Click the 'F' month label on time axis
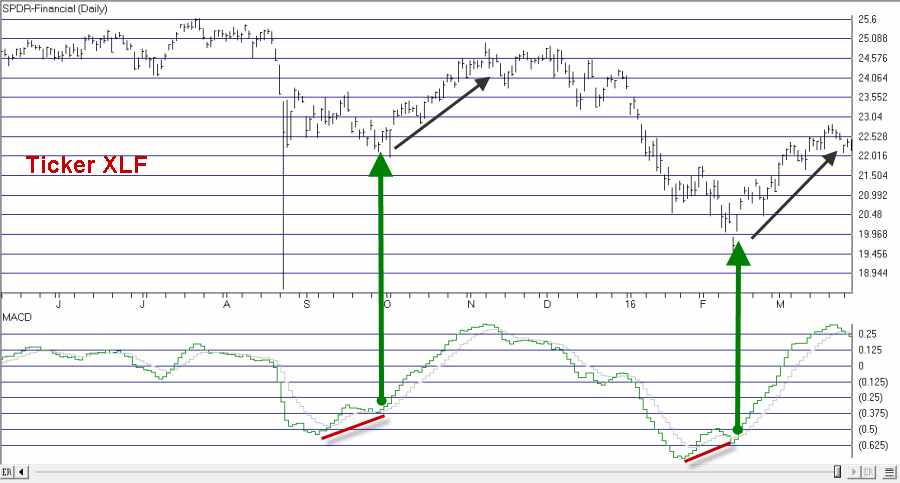This screenshot has width=900, height=483. click(703, 304)
